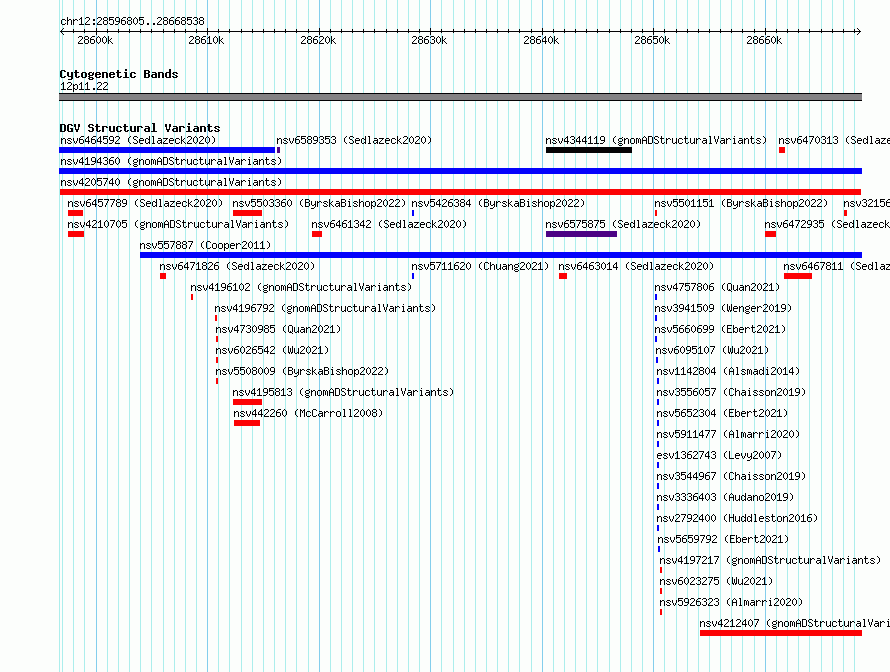This screenshot has height=672, width=890.
Task: Click the 28650k ruler position
Action: [x=652, y=40]
